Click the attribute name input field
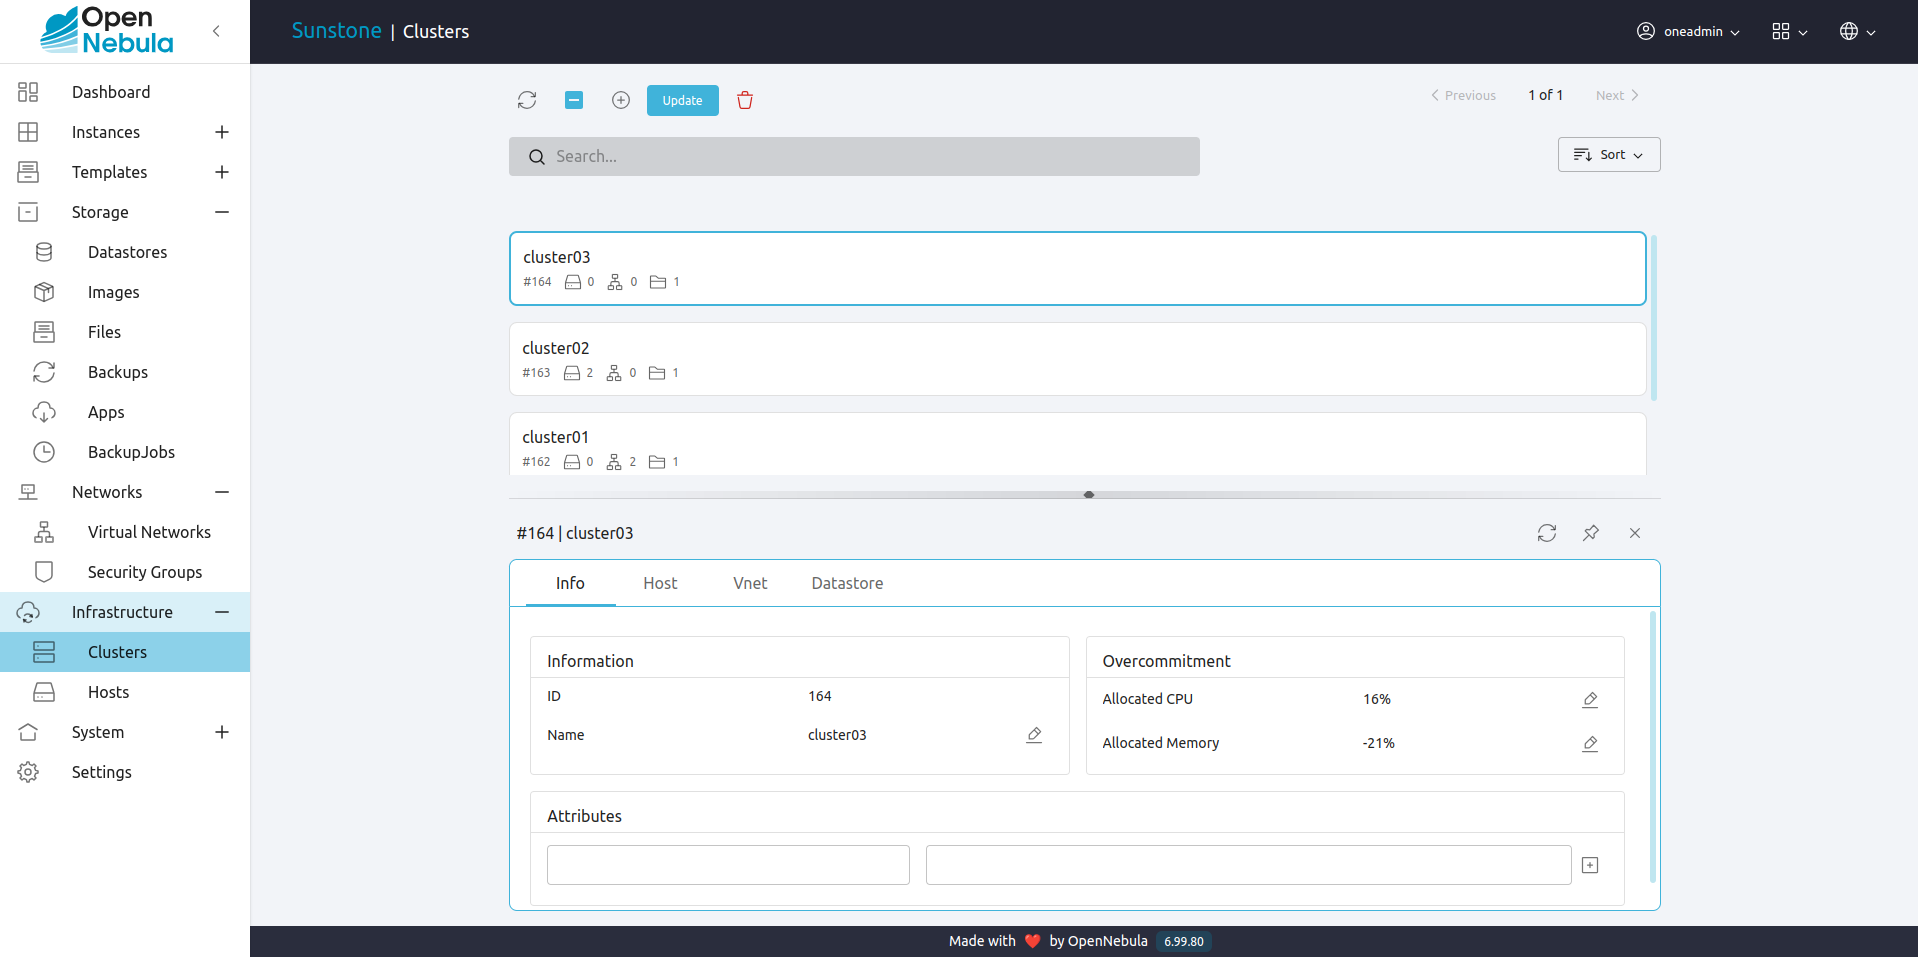1918x957 pixels. pos(728,865)
